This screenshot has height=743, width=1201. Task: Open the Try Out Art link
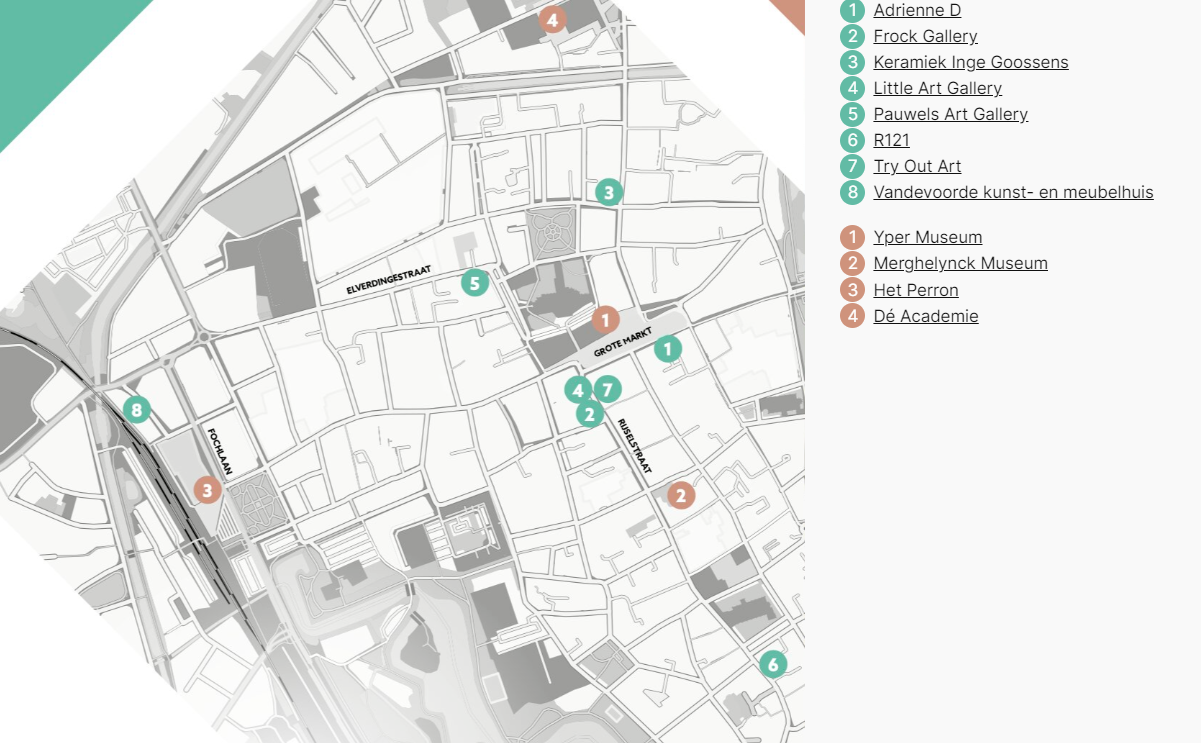[x=917, y=166]
